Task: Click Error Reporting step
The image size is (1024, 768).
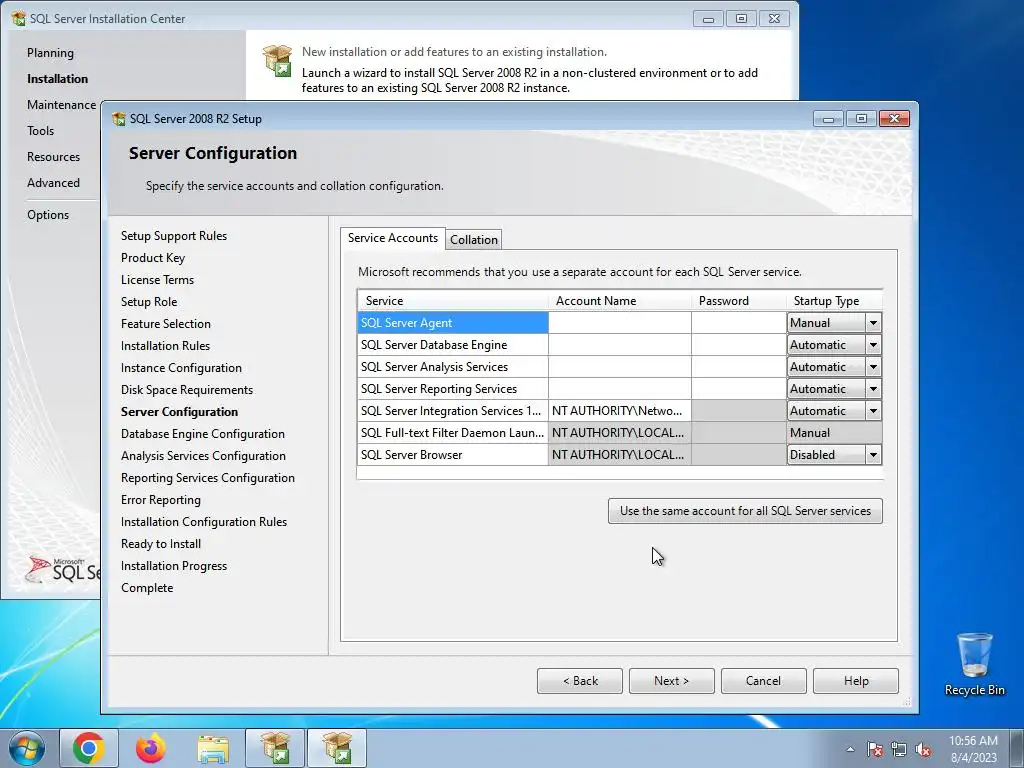Action: 161,500
